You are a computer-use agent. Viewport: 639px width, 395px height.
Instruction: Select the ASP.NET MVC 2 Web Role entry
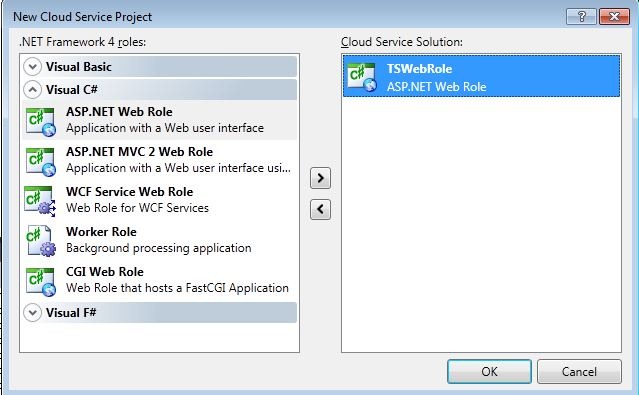tap(159, 160)
